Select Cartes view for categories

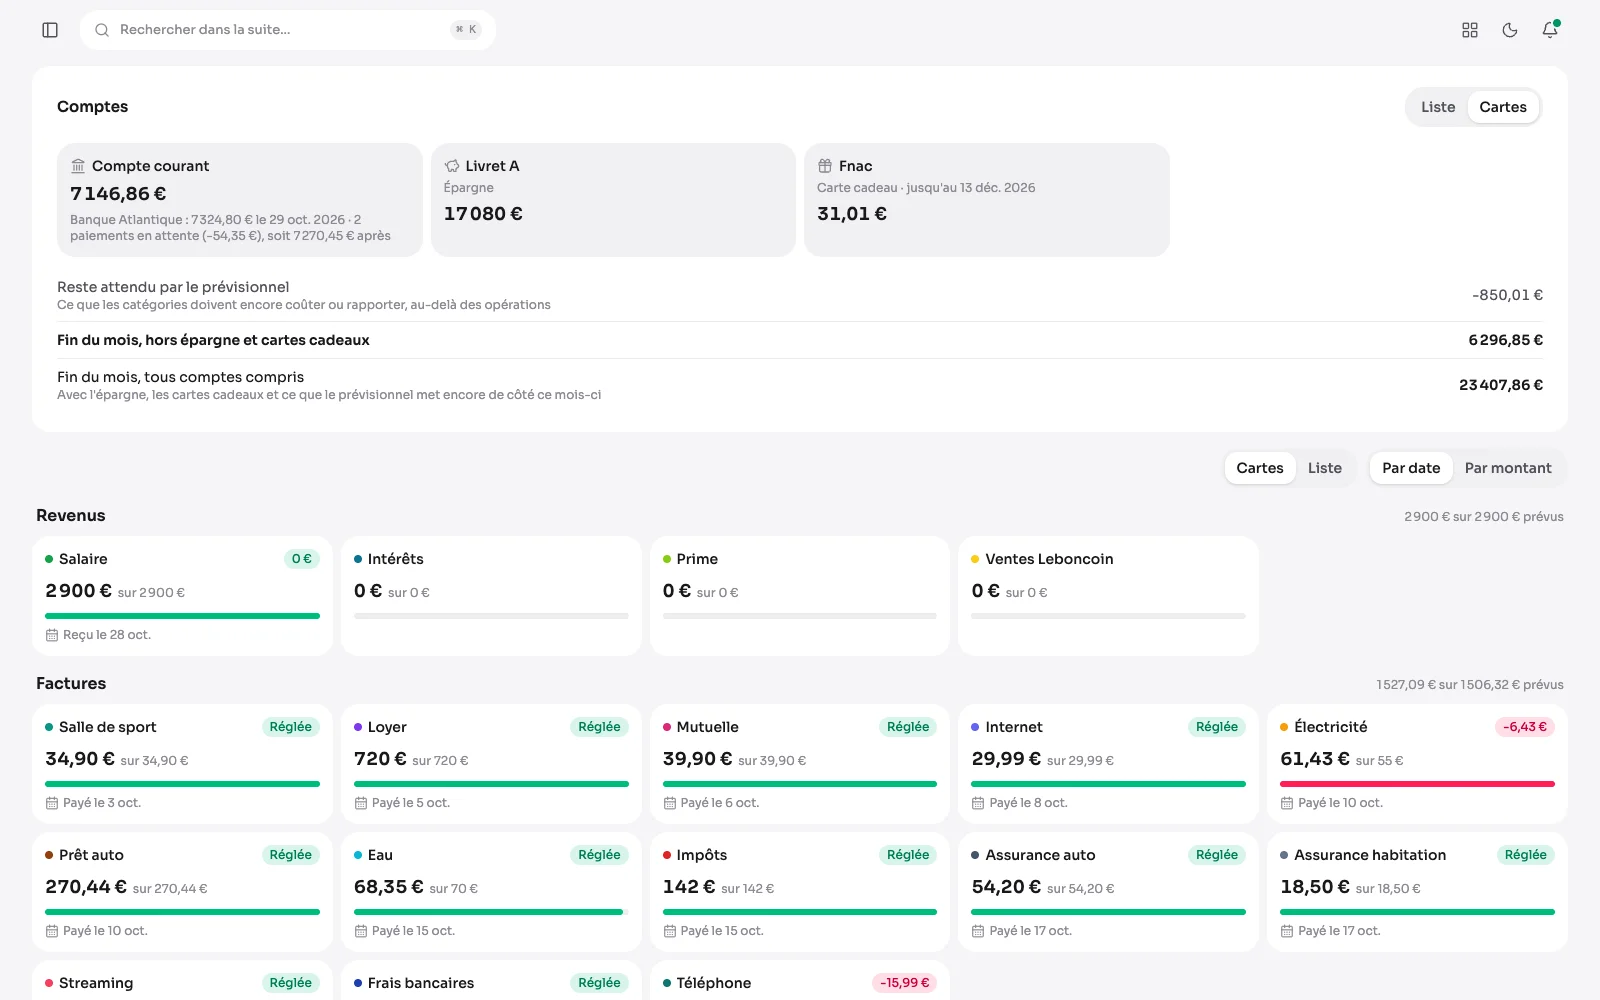coord(1260,468)
